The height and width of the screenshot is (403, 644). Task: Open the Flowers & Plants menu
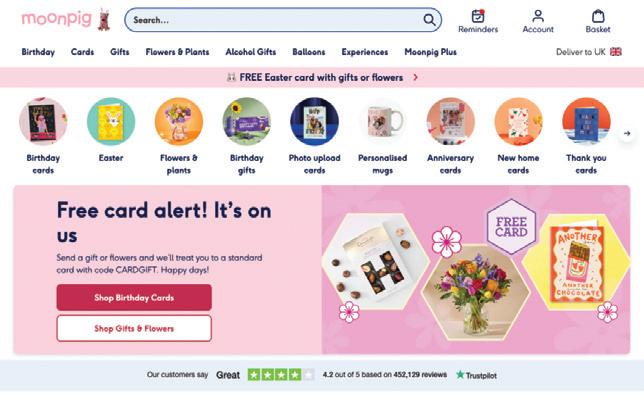coord(177,52)
